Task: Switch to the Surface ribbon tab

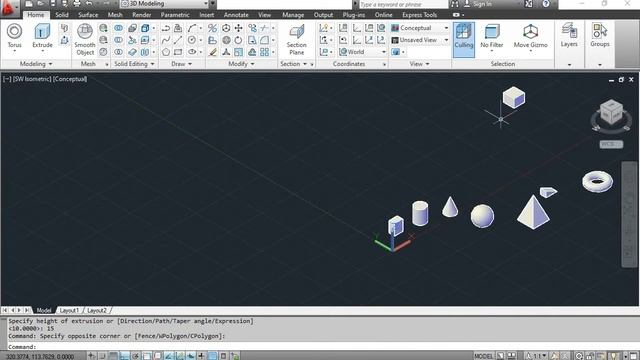Action: pos(88,15)
